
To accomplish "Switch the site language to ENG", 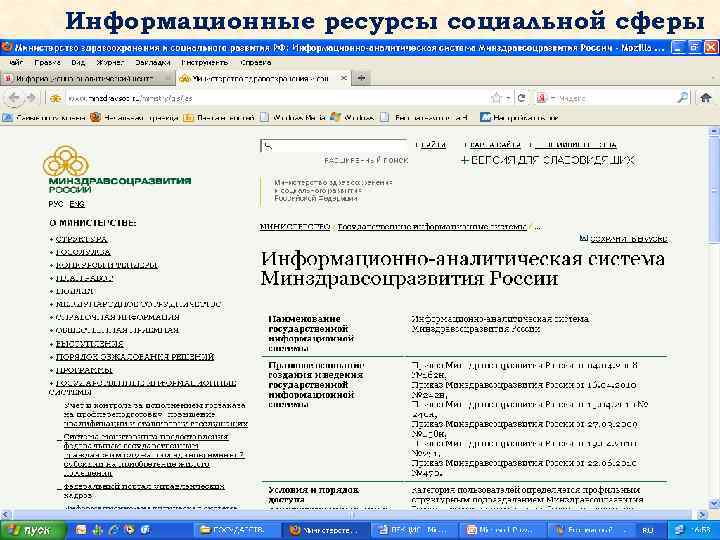I will [77, 204].
